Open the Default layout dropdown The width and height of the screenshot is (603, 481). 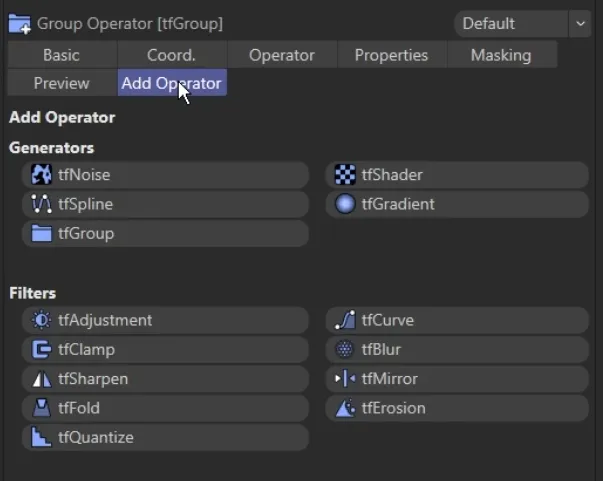pyautogui.click(x=510, y=23)
